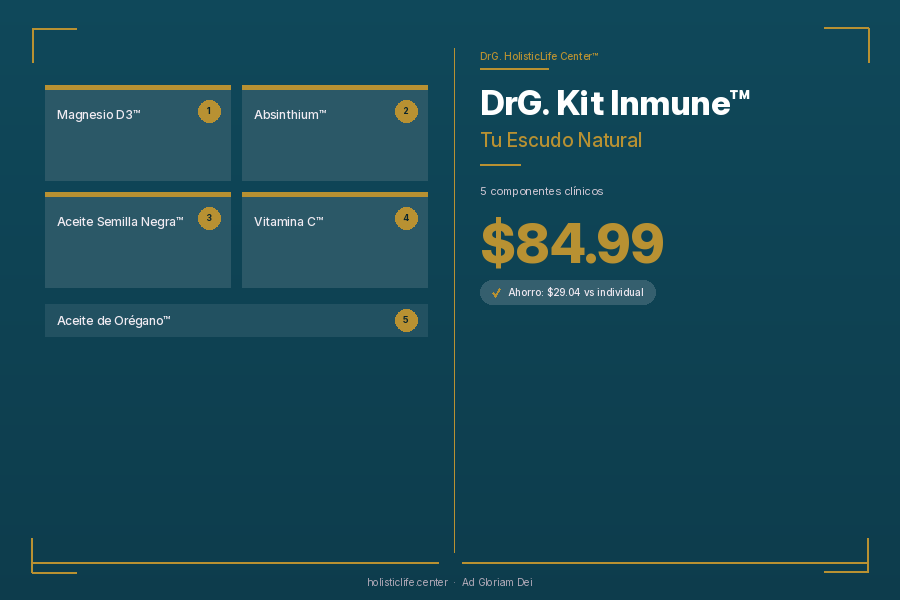The width and height of the screenshot is (900, 600).
Task: Click the Magnesio D3 component card
Action: click(138, 133)
